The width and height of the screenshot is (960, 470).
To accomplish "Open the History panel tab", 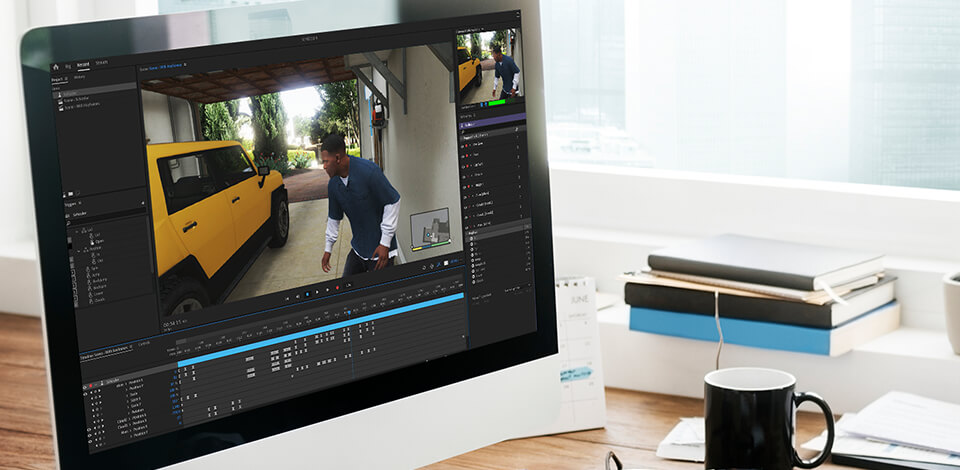I will click(x=80, y=77).
